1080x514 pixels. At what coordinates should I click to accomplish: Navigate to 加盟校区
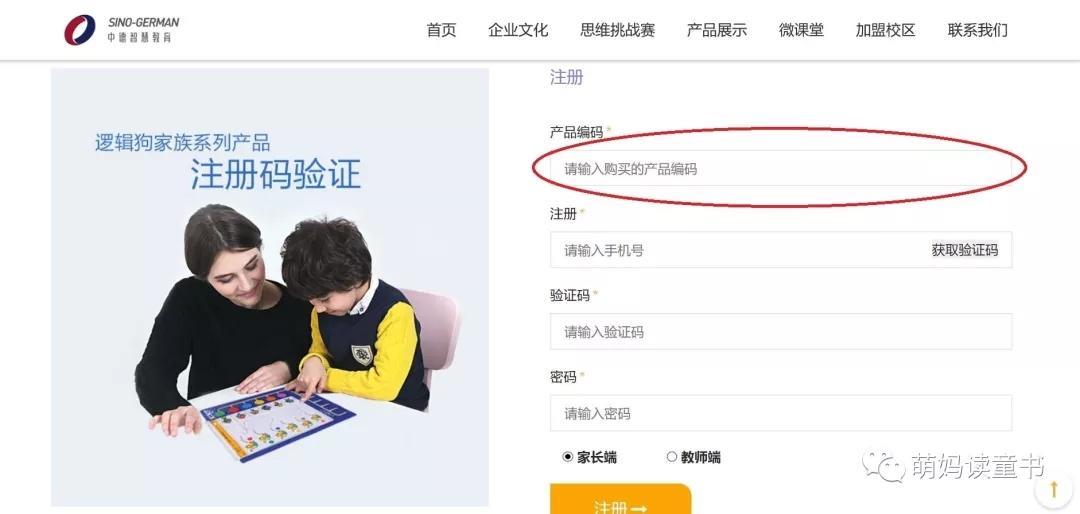(x=886, y=30)
